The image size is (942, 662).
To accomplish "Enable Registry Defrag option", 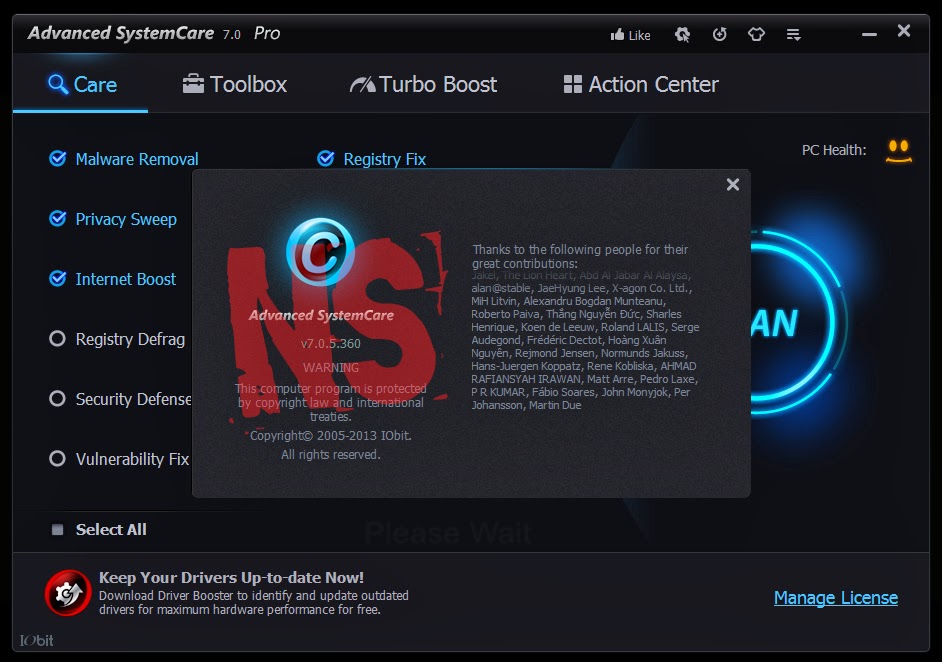I will click(57, 339).
